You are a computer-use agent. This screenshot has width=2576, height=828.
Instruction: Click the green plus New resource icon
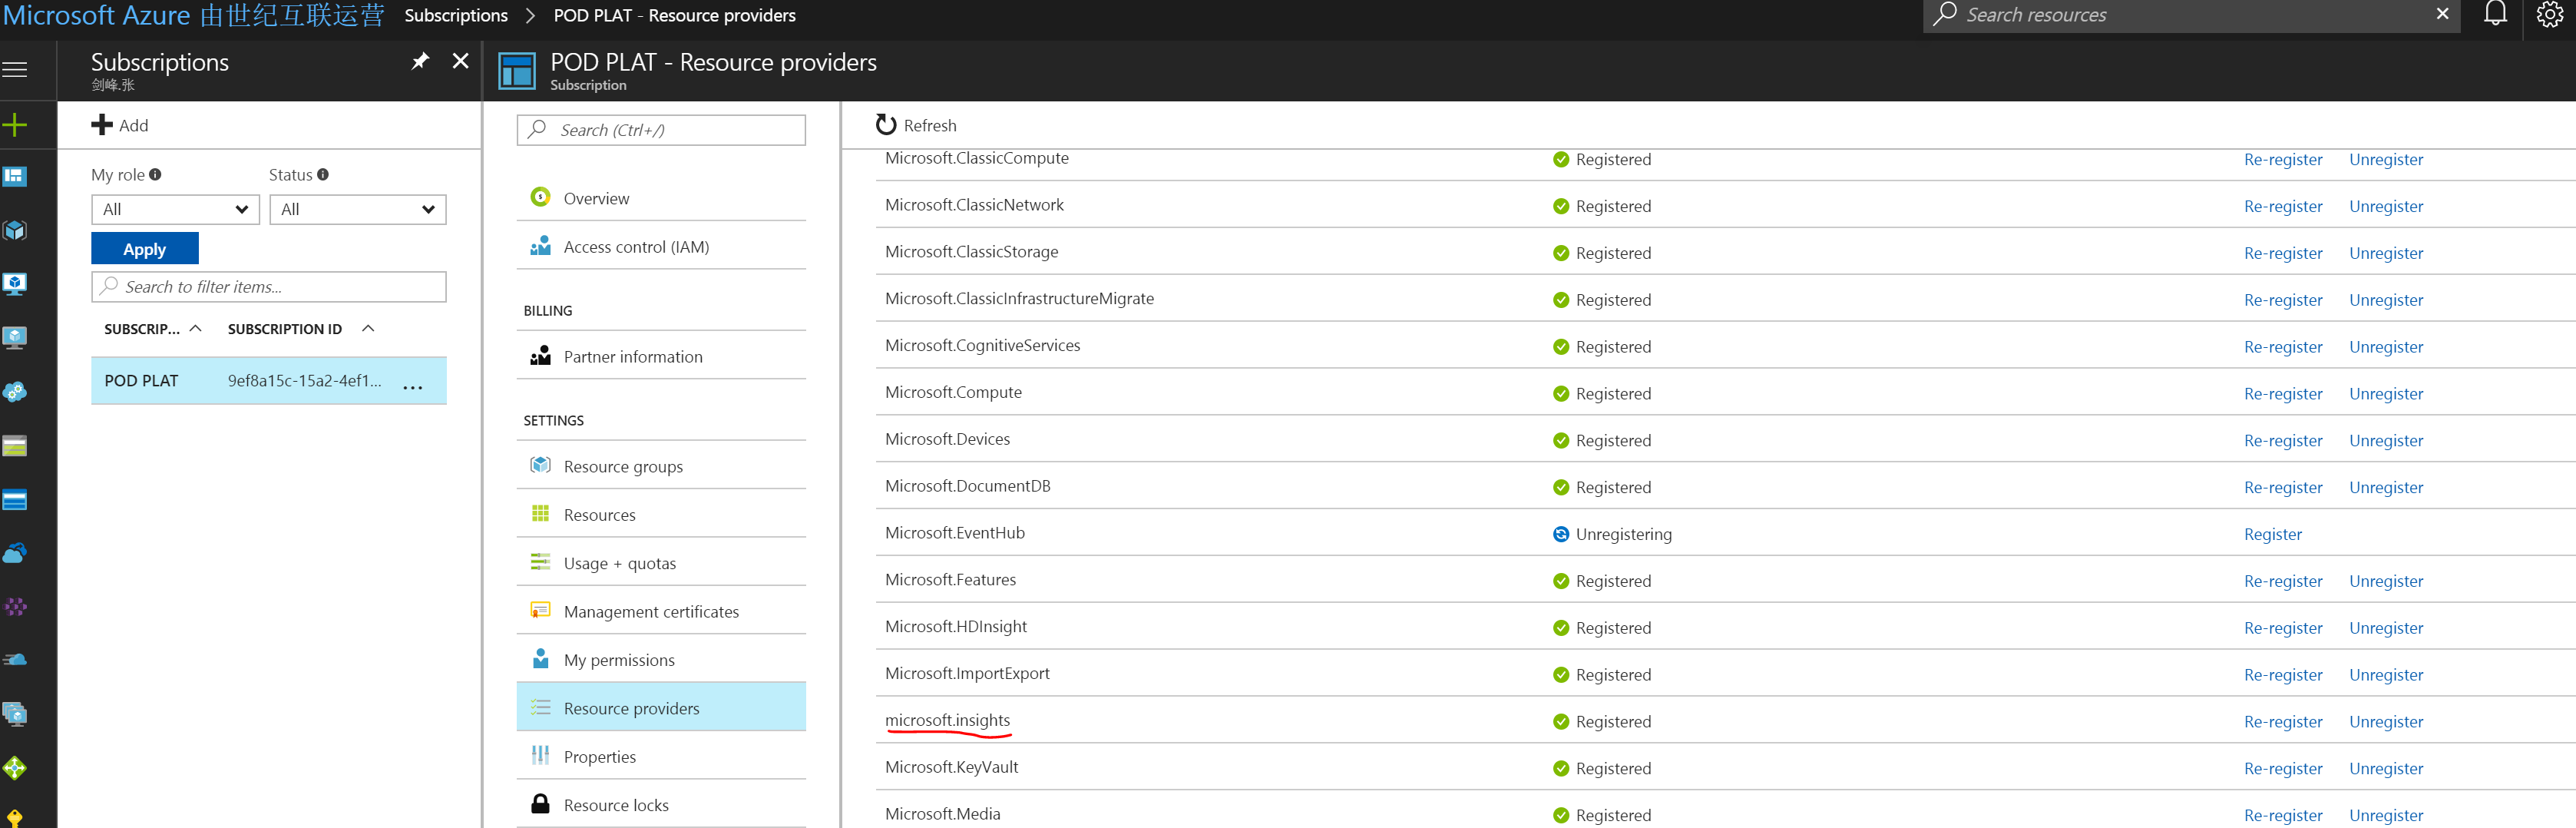click(x=15, y=125)
